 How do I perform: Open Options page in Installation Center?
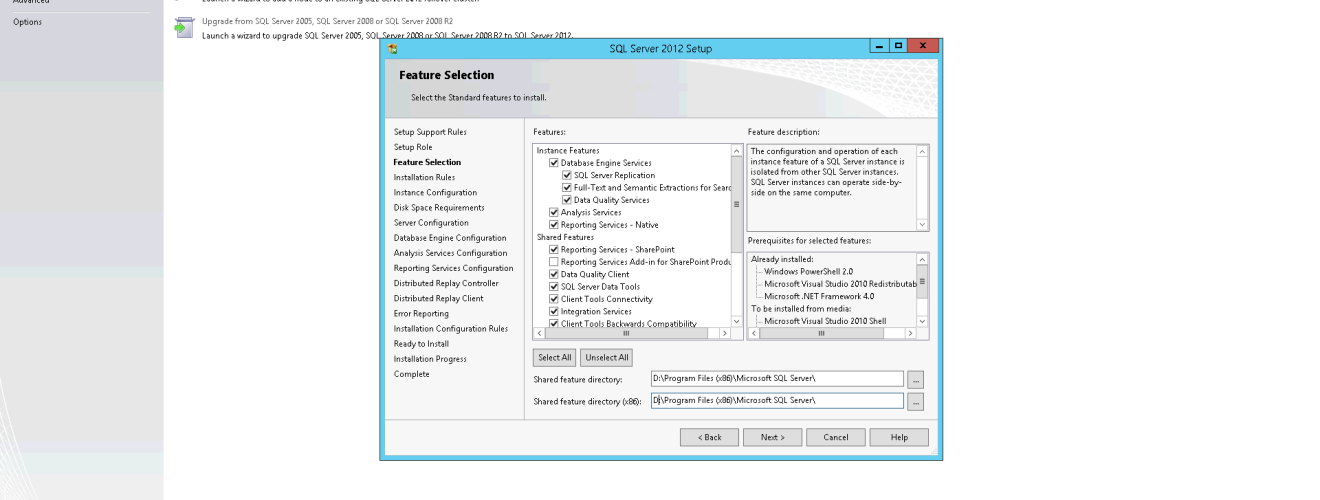click(27, 22)
